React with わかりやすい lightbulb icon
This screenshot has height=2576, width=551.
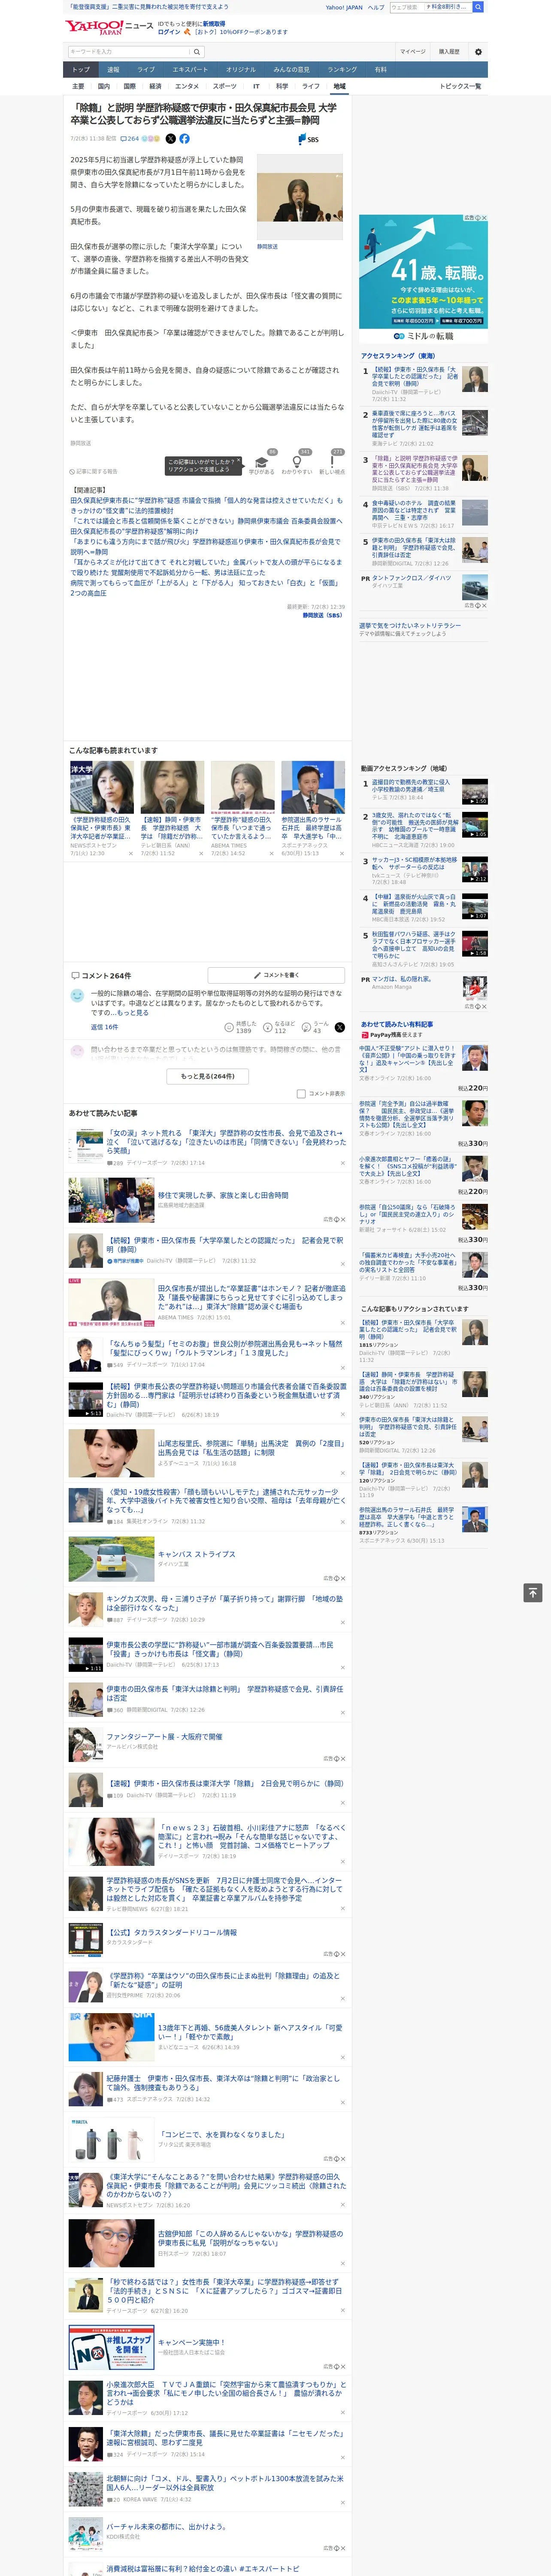(296, 462)
